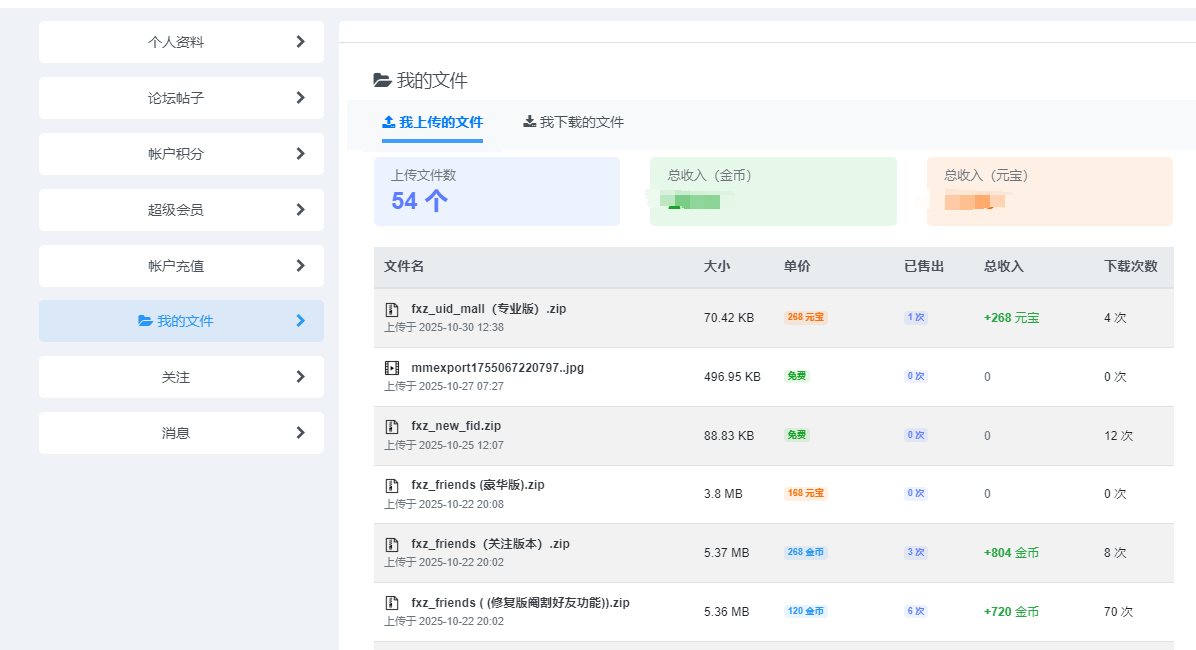This screenshot has height=650, width=1196.
Task: Click the 上传文件数 54 个 stat card
Action: click(x=496, y=191)
